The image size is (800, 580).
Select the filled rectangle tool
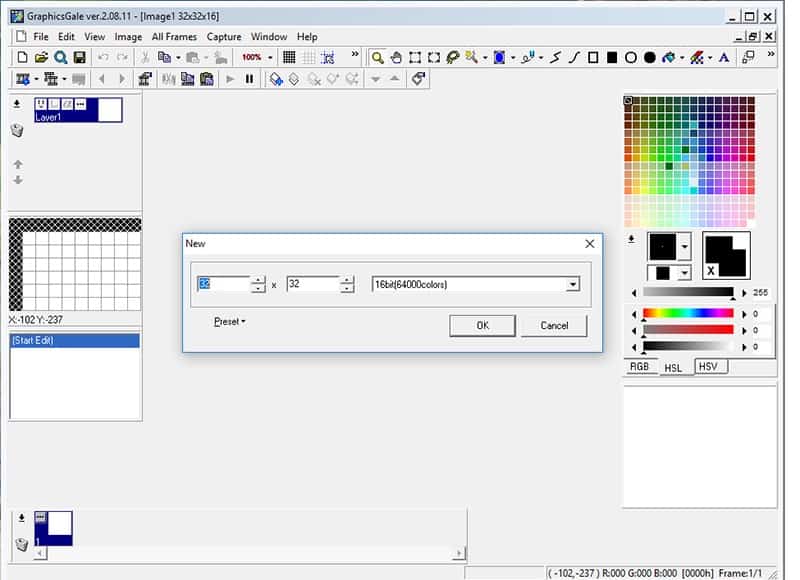(x=612, y=58)
